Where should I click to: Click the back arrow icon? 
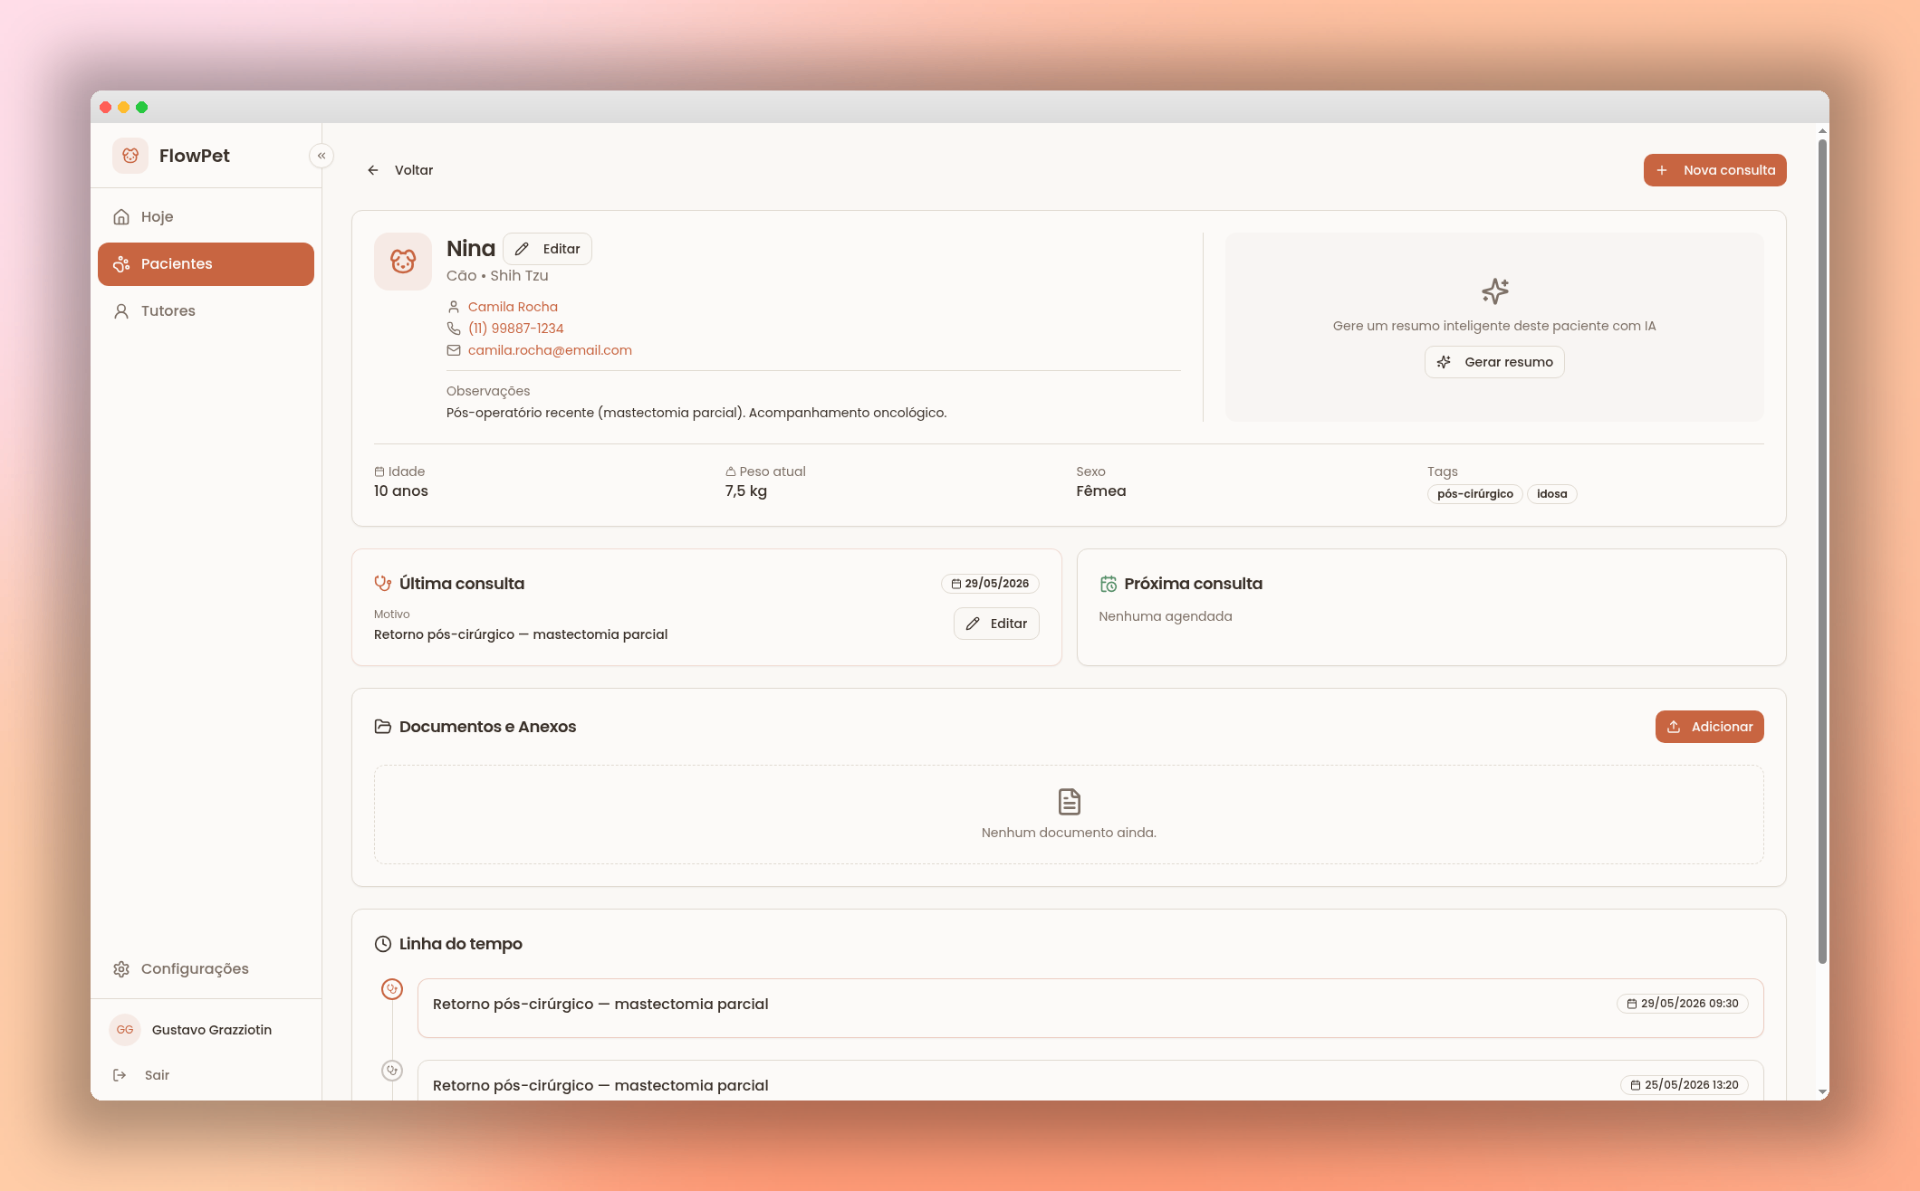[373, 170]
